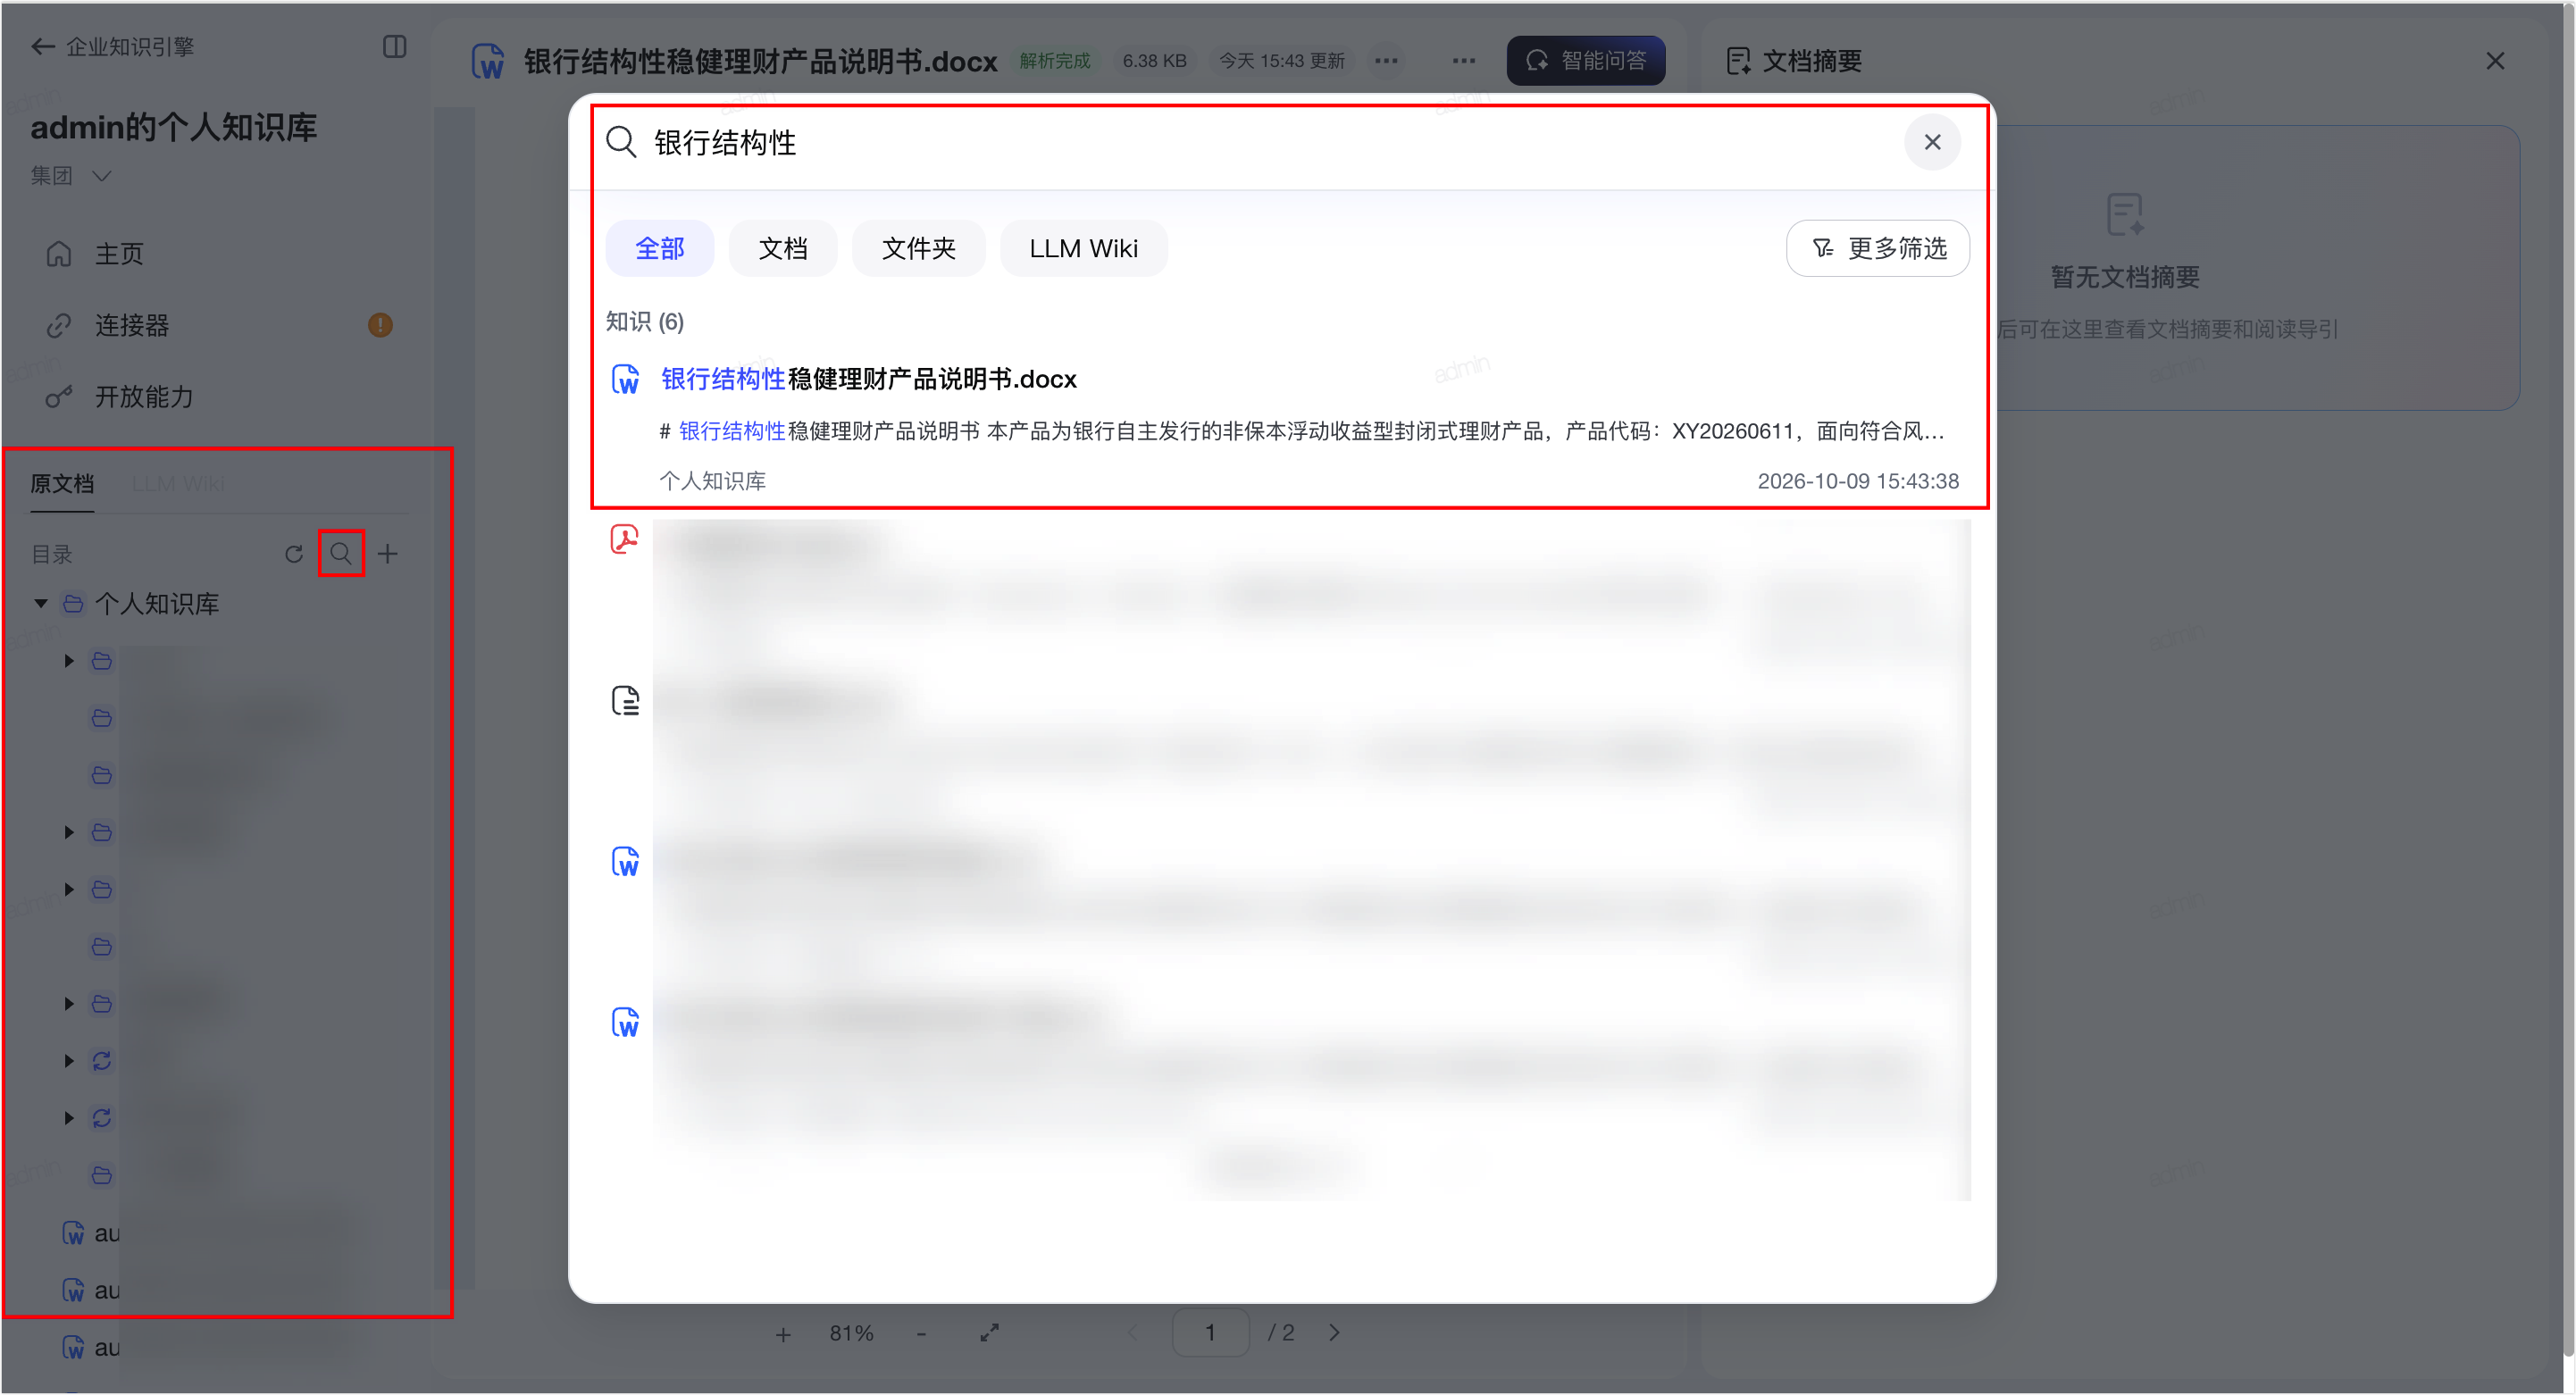This screenshot has width=2576, height=1395.
Task: Select the LLM Wiki filter chip in search
Action: [x=1083, y=248]
